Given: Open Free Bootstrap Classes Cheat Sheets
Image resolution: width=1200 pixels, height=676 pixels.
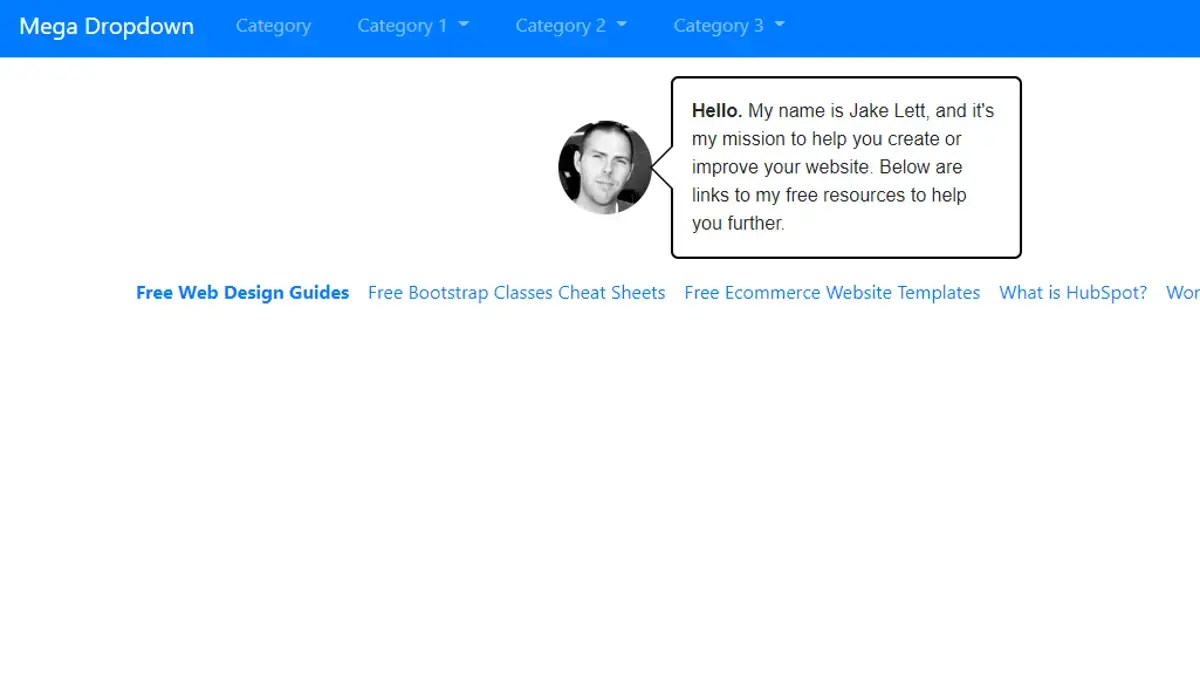Looking at the screenshot, I should click(x=516, y=292).
